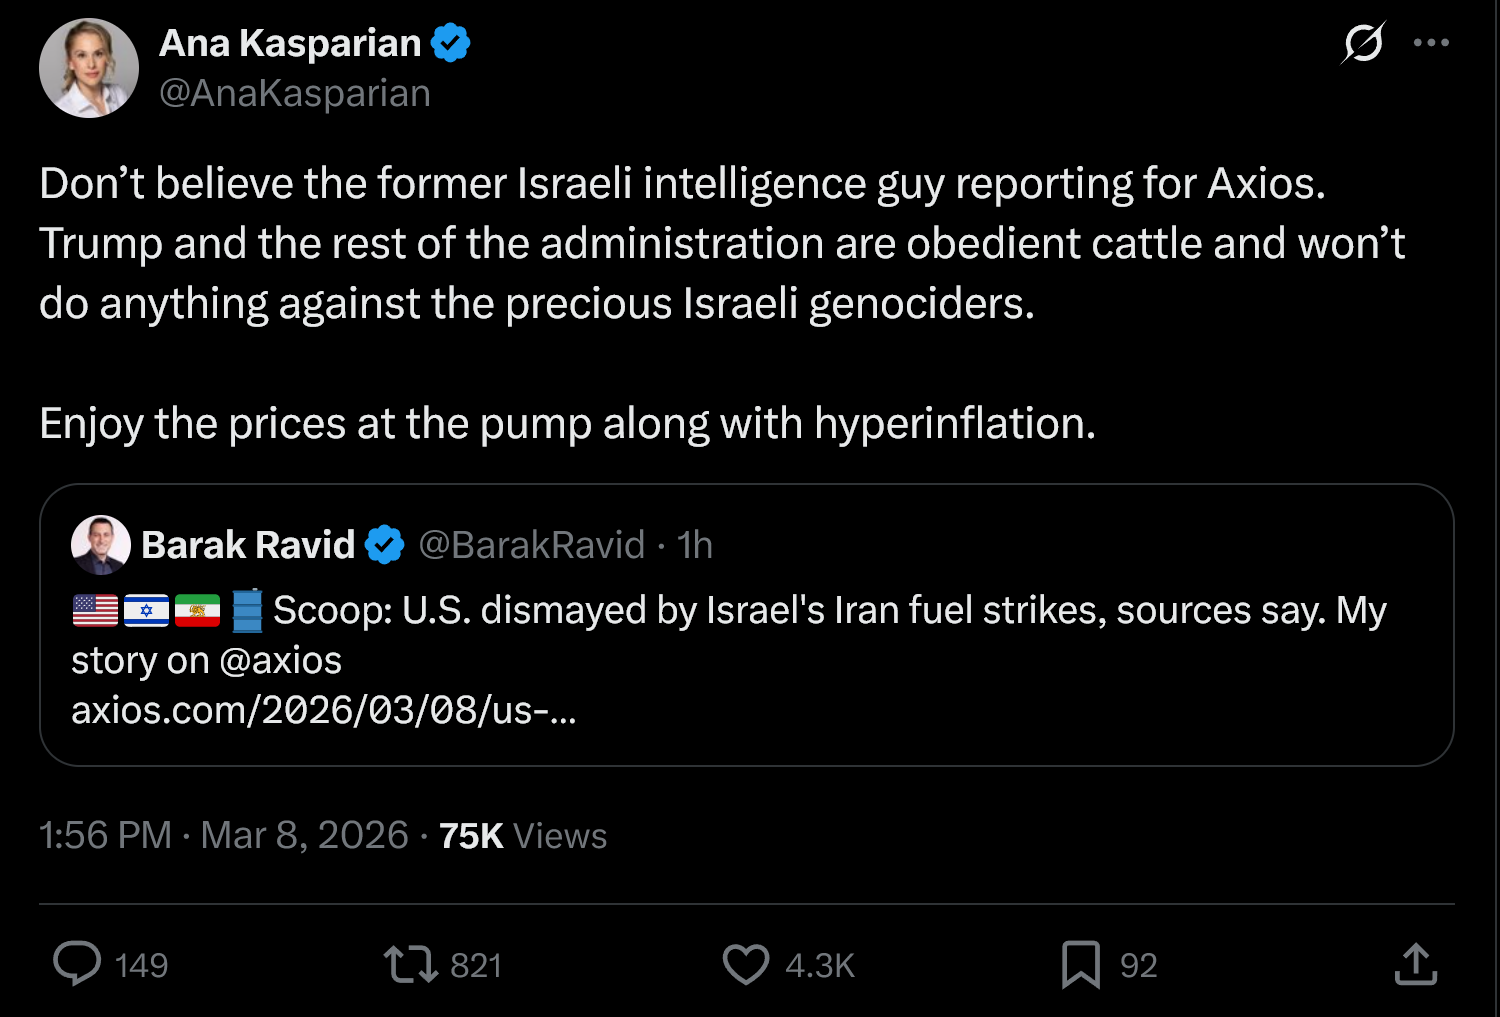Click the Ana Kasparian display name
The image size is (1500, 1017).
pyautogui.click(x=290, y=43)
